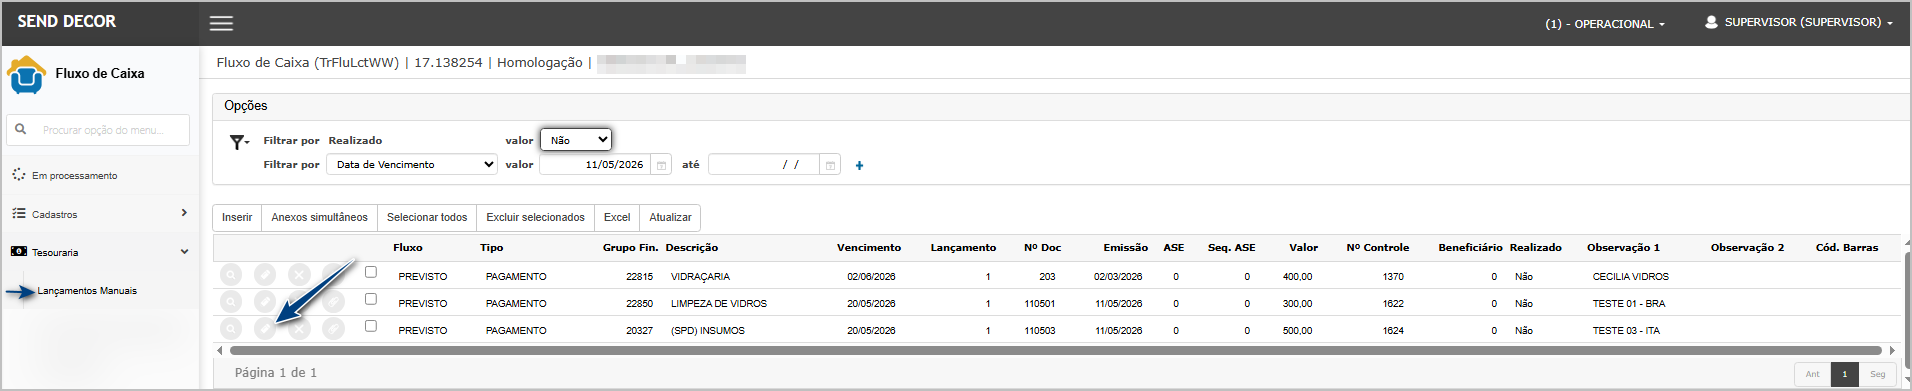
Task: Open attachments for LIMPEZA DE VIDROS row
Action: click(x=333, y=301)
